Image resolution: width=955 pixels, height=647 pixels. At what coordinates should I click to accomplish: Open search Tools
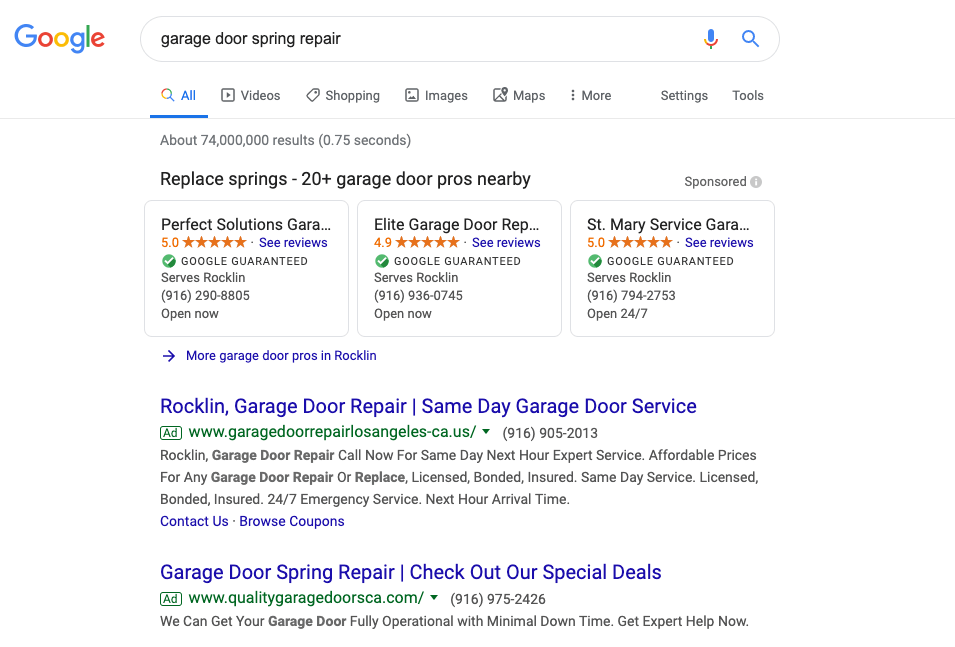point(747,96)
